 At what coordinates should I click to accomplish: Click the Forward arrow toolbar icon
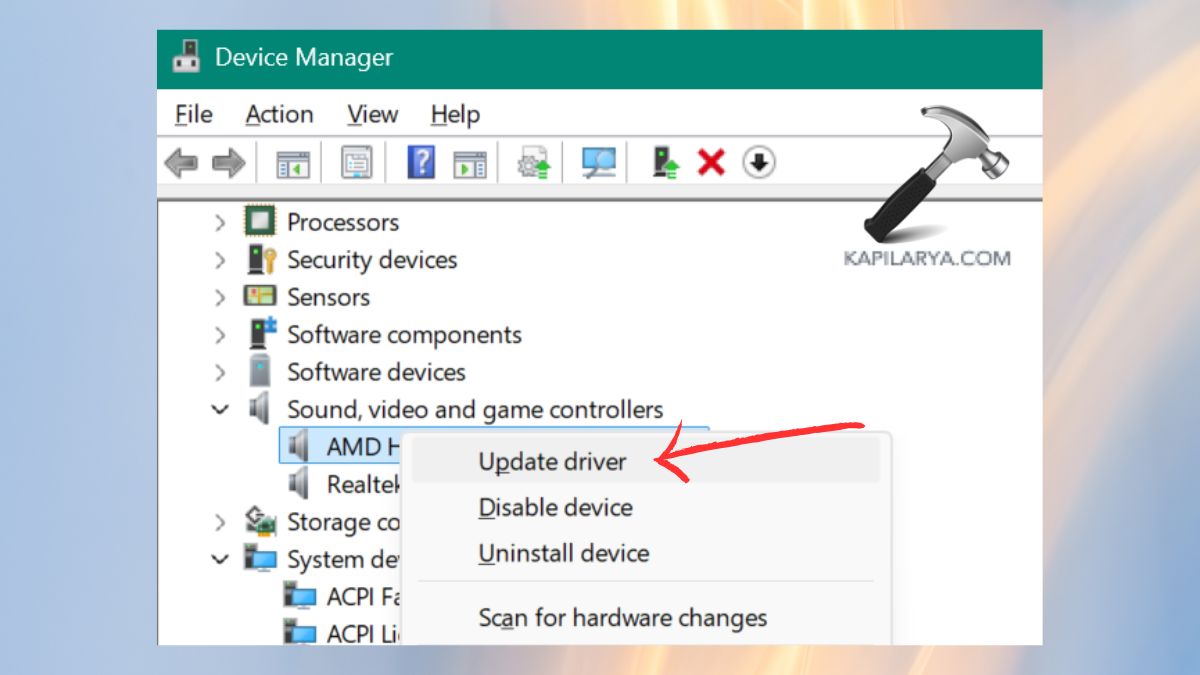tap(229, 163)
